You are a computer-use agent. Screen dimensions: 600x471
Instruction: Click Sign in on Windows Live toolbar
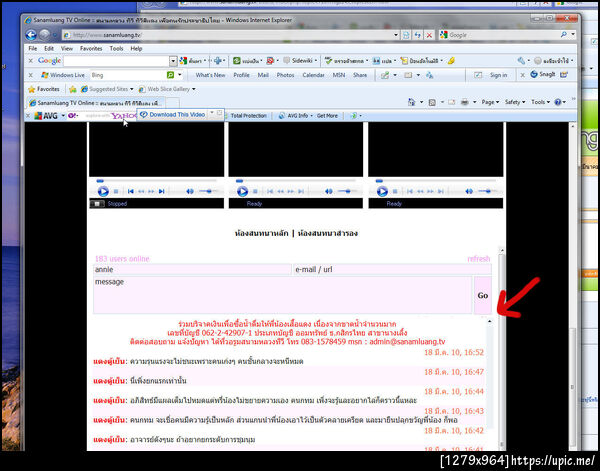tap(498, 75)
